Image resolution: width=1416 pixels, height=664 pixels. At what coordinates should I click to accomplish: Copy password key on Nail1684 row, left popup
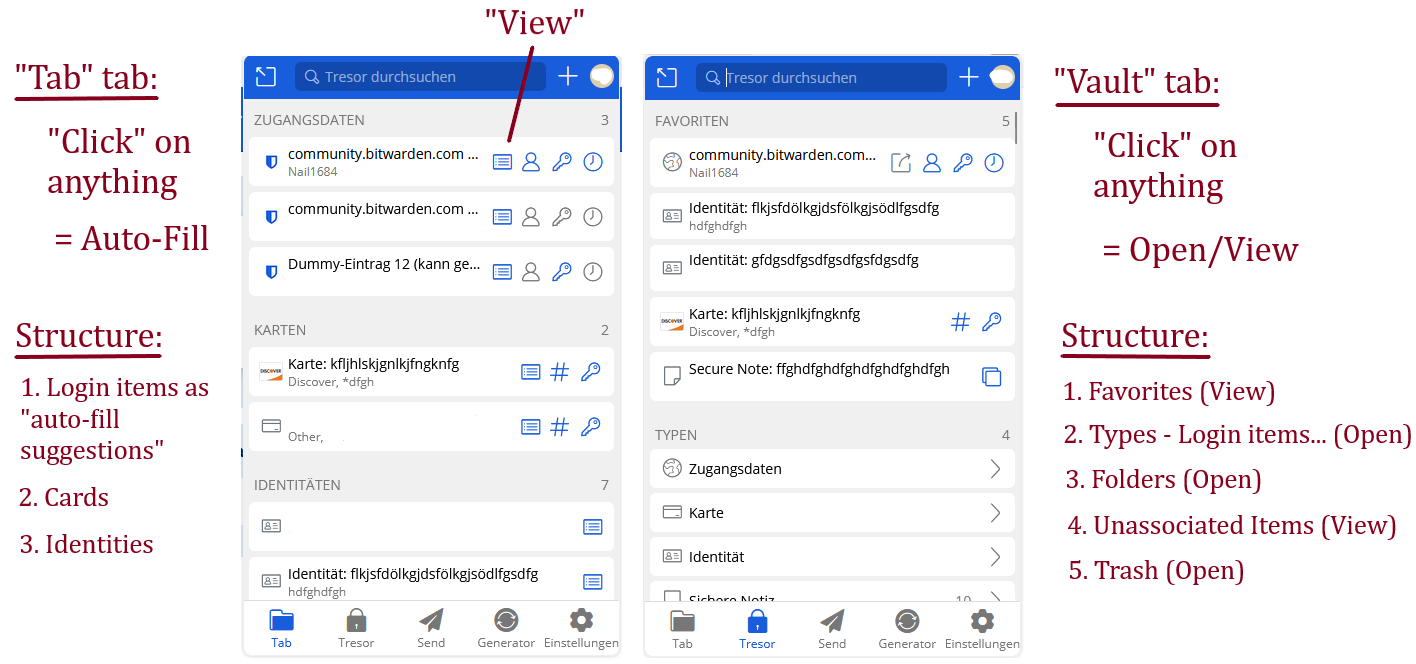point(562,162)
